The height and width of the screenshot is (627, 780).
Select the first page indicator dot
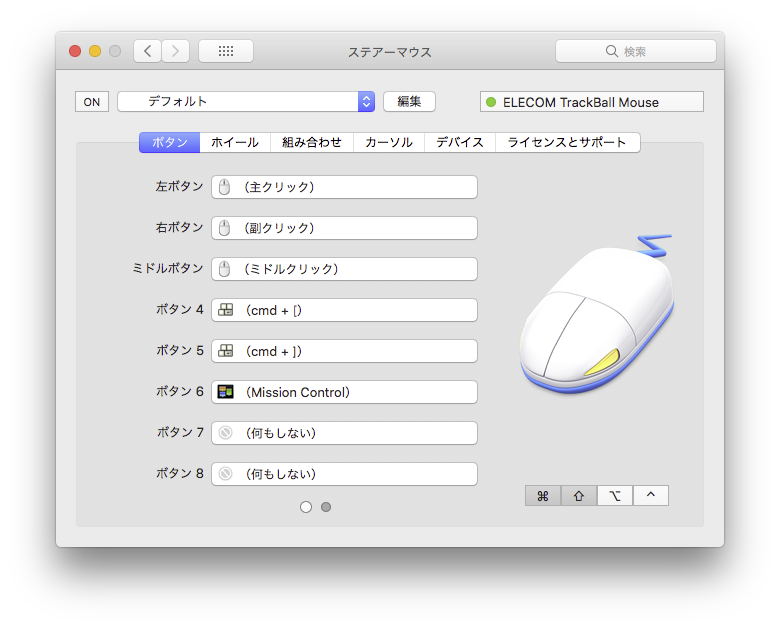[306, 507]
